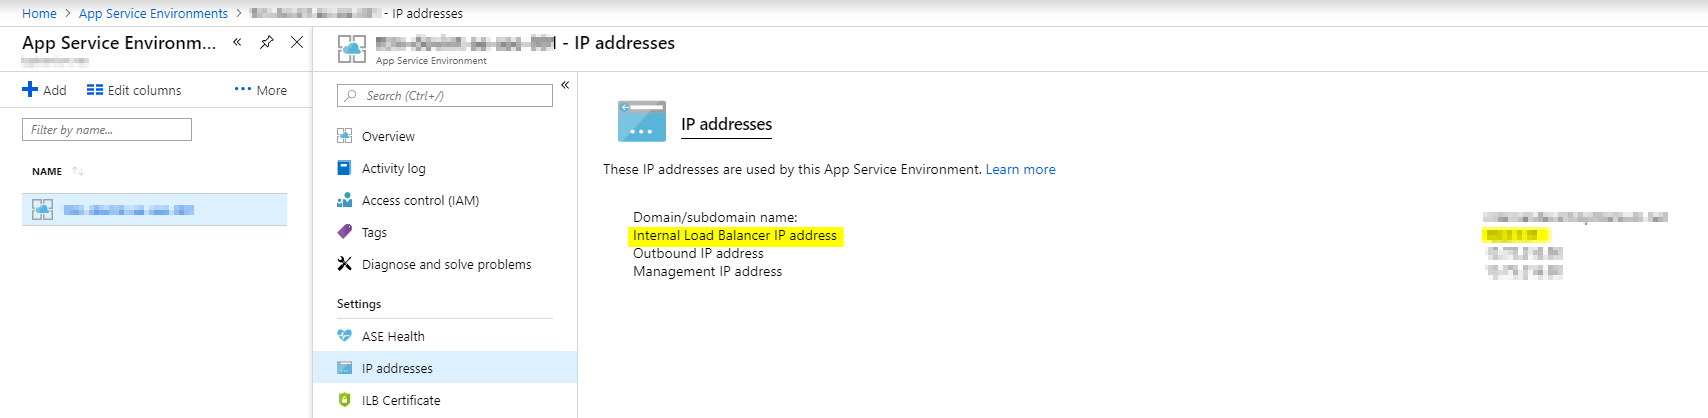Select the blurred App Service Environment row
The width and height of the screenshot is (1708, 418).
tap(154, 209)
